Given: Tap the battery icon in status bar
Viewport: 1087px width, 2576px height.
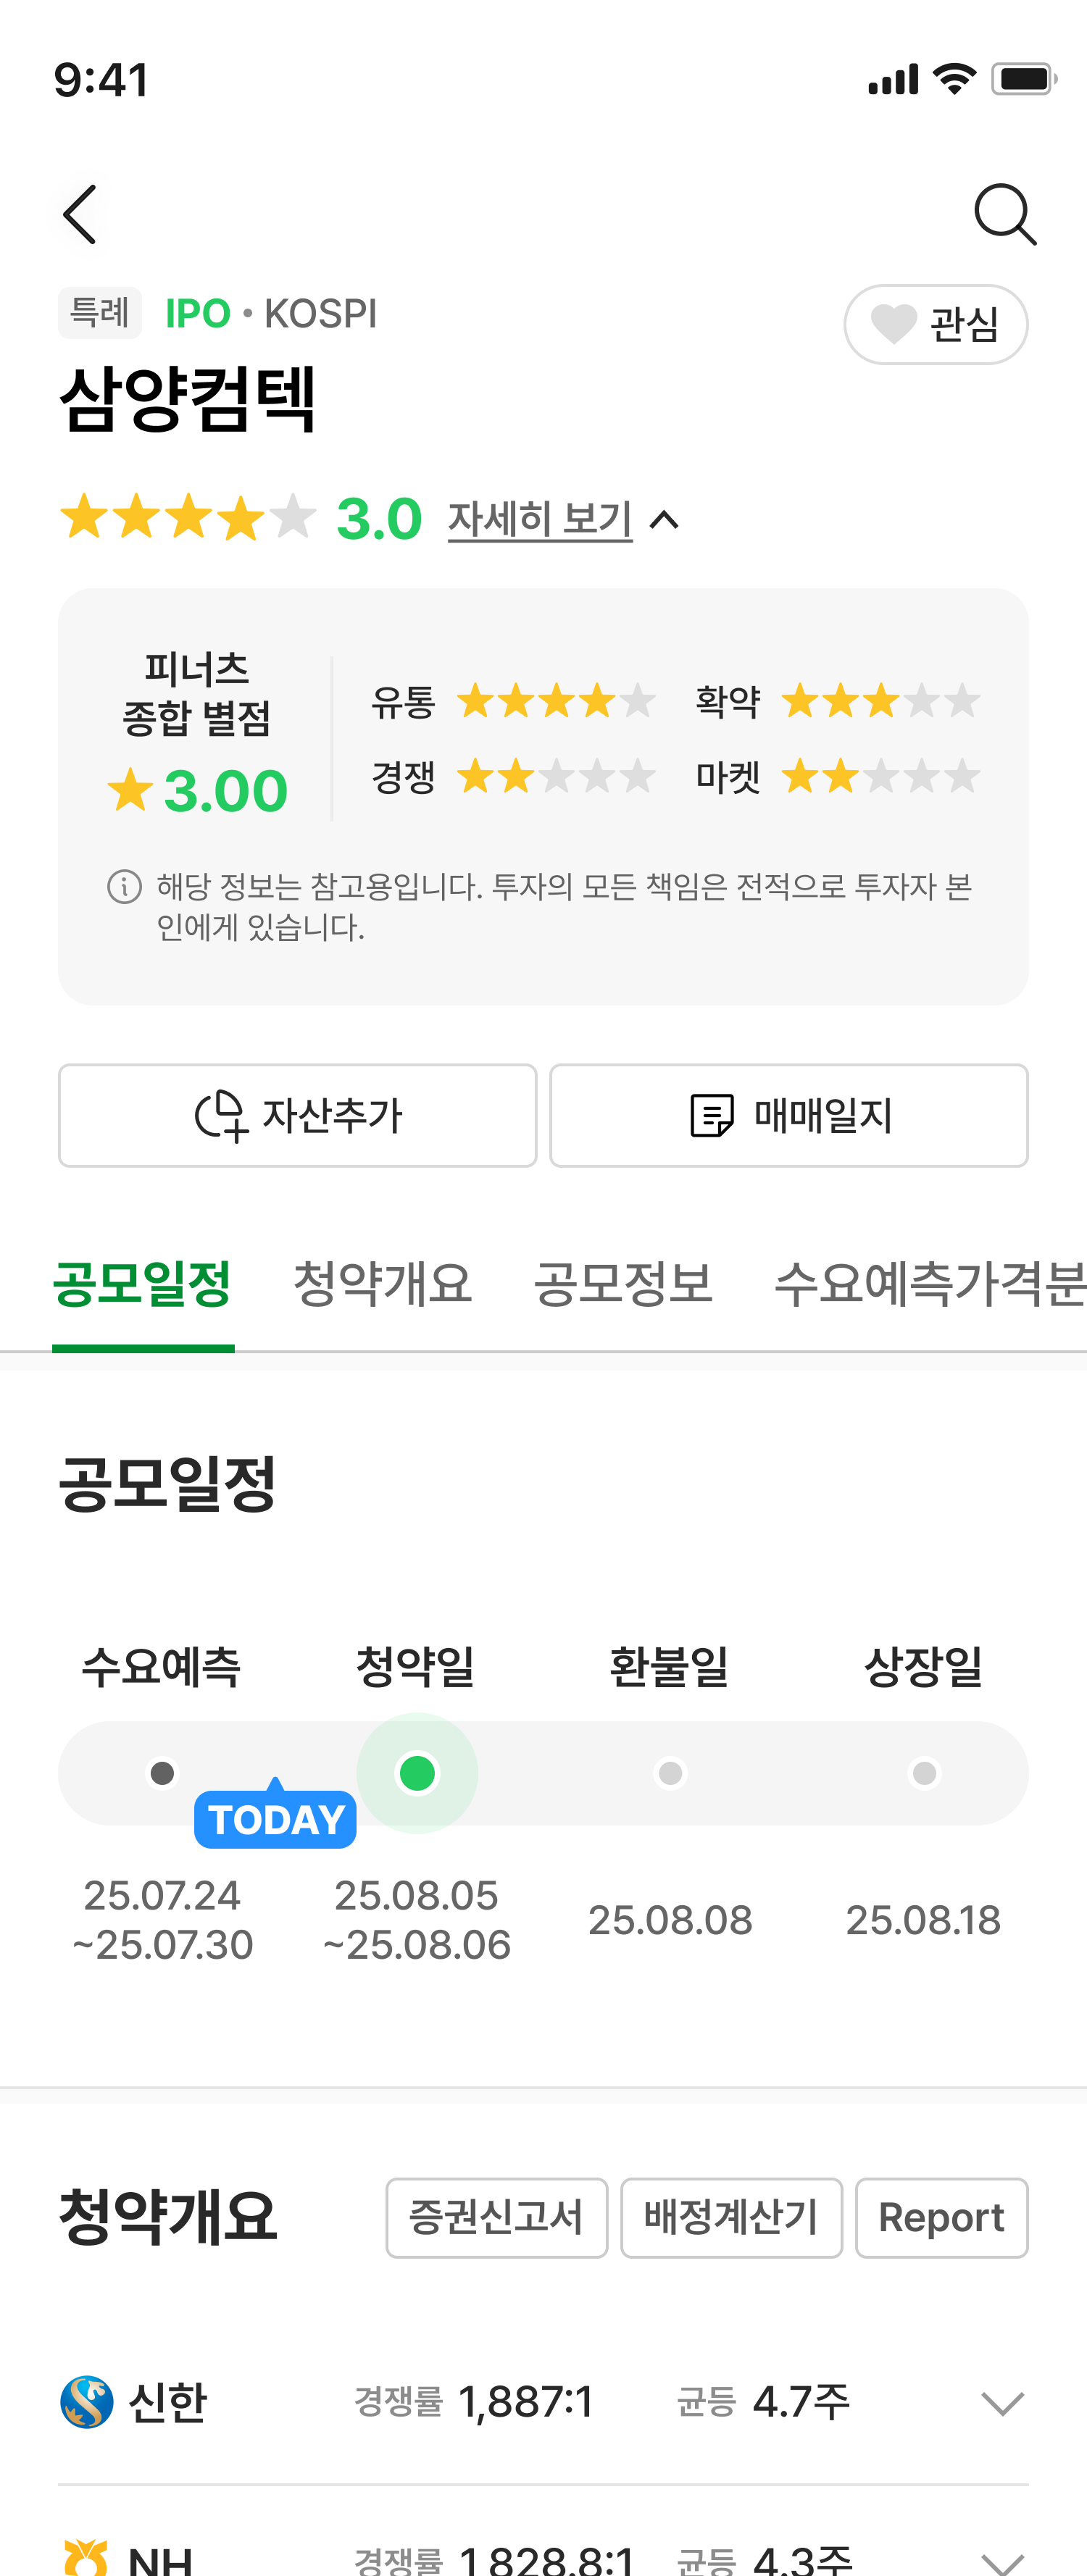Looking at the screenshot, I should [x=1023, y=79].
